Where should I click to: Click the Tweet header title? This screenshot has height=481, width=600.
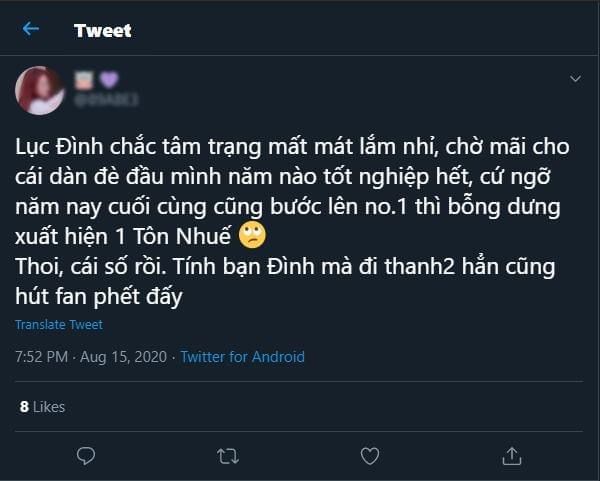pyautogui.click(x=103, y=30)
